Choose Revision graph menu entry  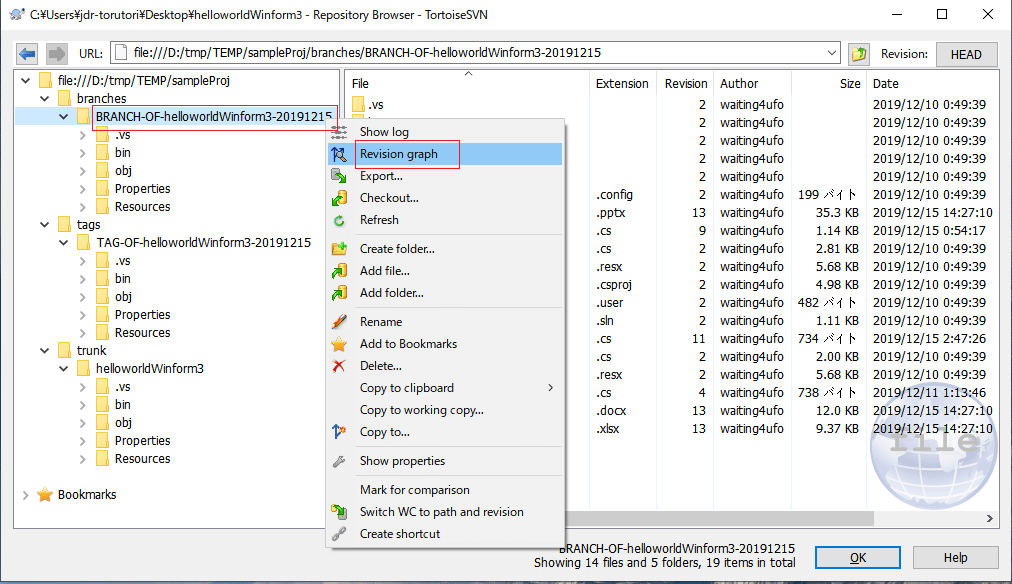click(x=445, y=154)
